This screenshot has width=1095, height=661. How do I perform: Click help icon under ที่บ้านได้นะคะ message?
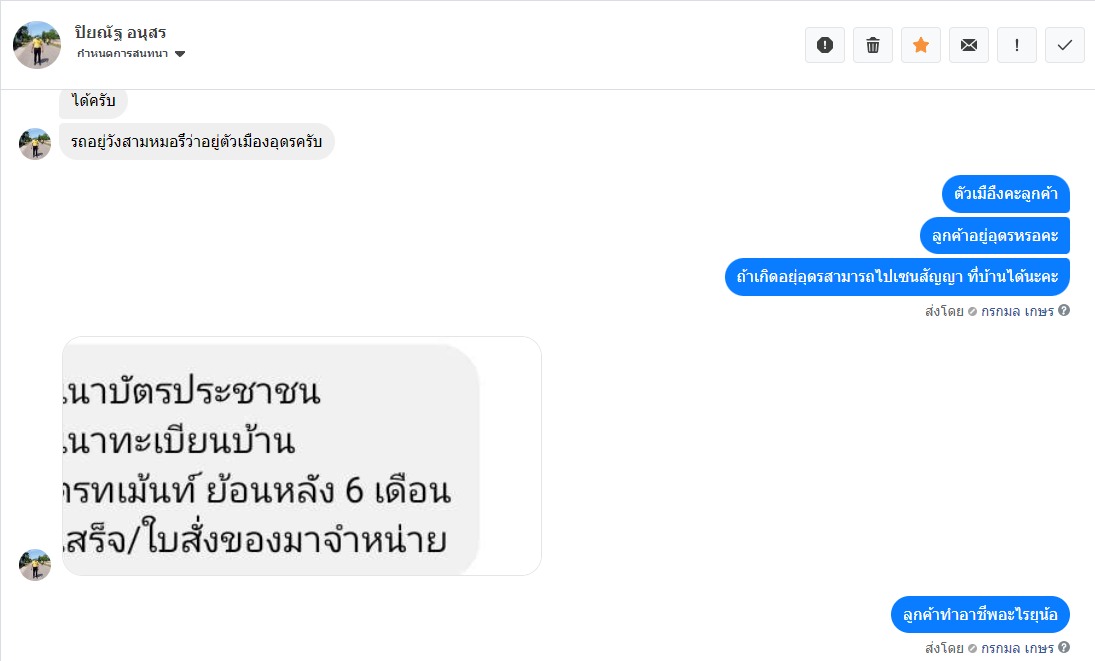(1064, 311)
